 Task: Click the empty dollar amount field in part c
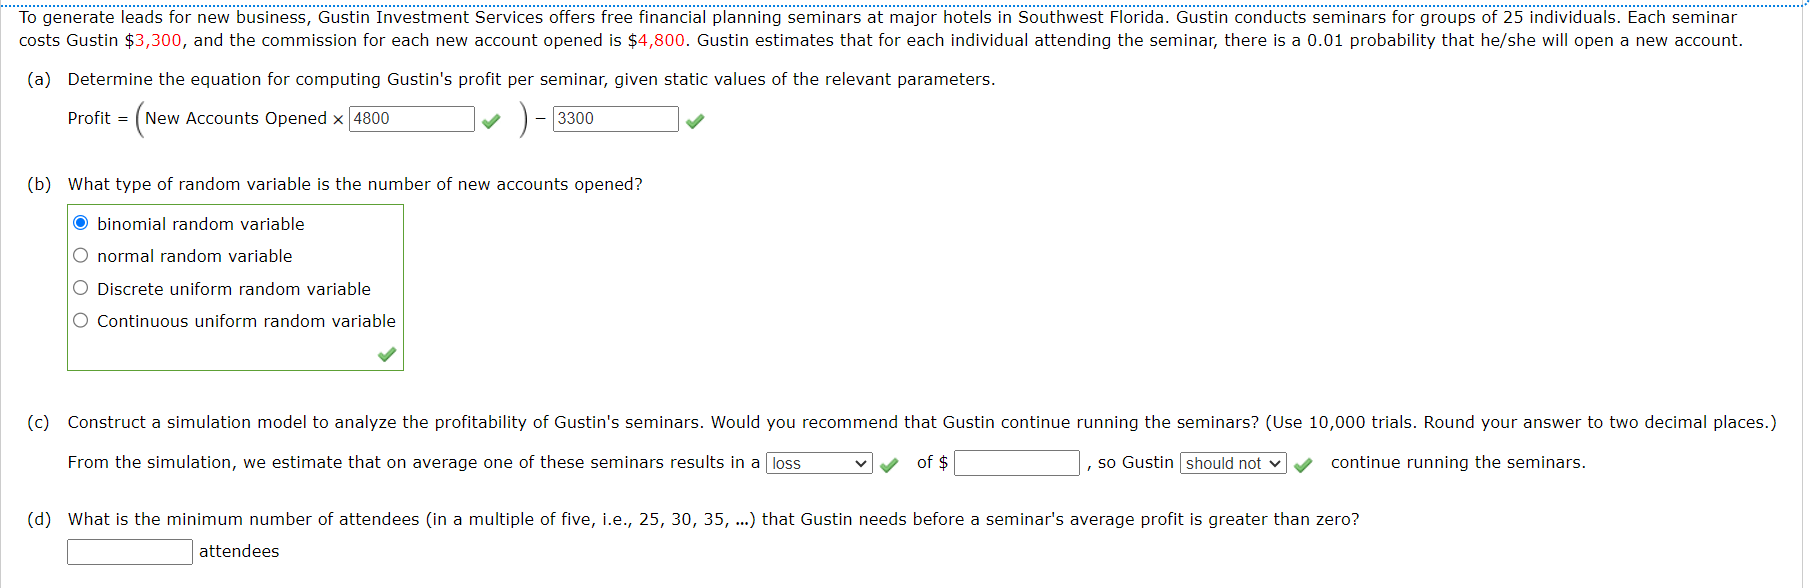(1015, 463)
